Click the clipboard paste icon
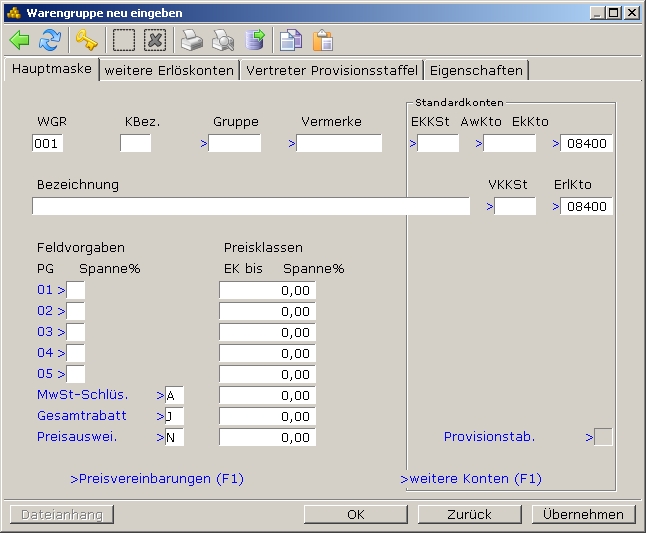The width and height of the screenshot is (646, 533). (x=322, y=40)
